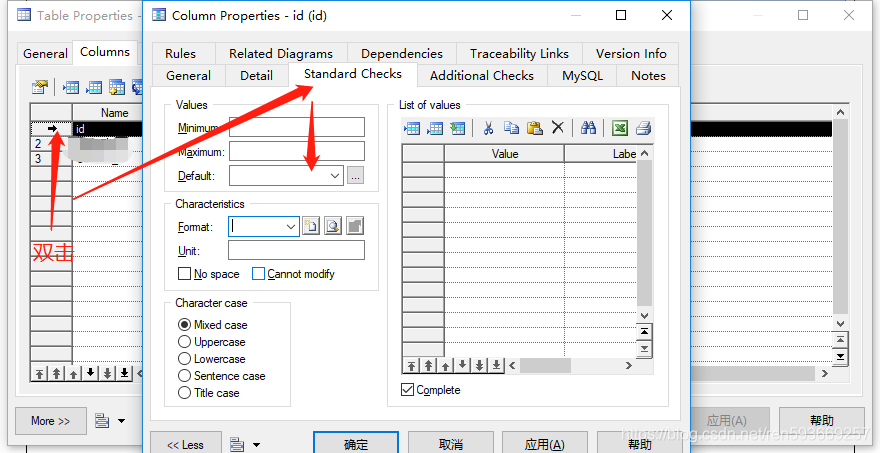The image size is (880, 453).
Task: Select Uppercase radio button
Action: click(x=184, y=341)
